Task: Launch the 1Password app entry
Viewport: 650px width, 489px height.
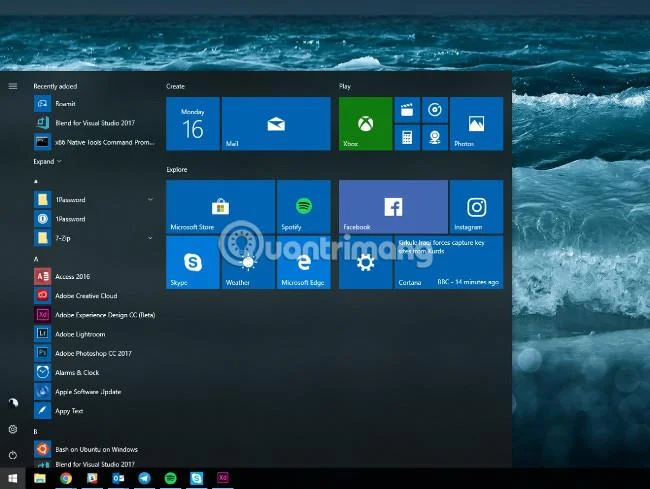Action: (95, 219)
